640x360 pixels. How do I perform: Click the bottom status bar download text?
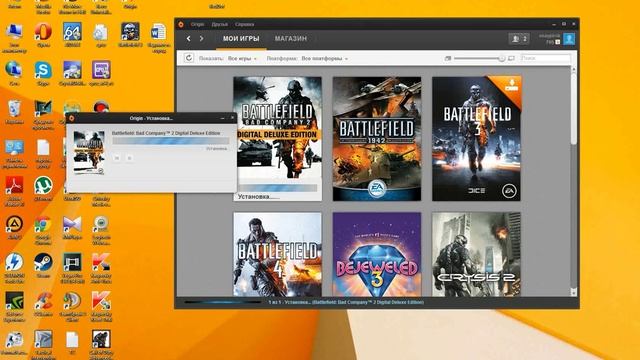pos(346,302)
